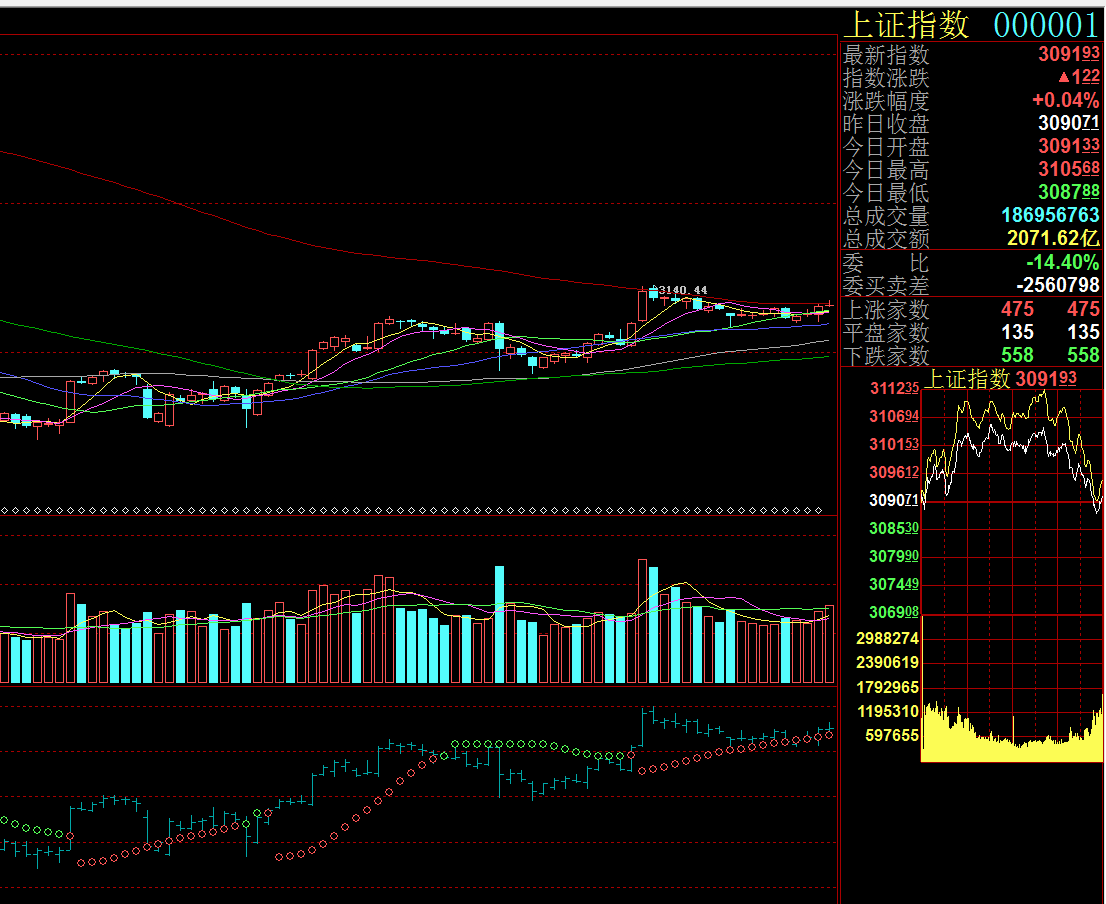Image resolution: width=1106 pixels, height=904 pixels.
Task: Click the 上涨家数 label
Action: coord(886,310)
